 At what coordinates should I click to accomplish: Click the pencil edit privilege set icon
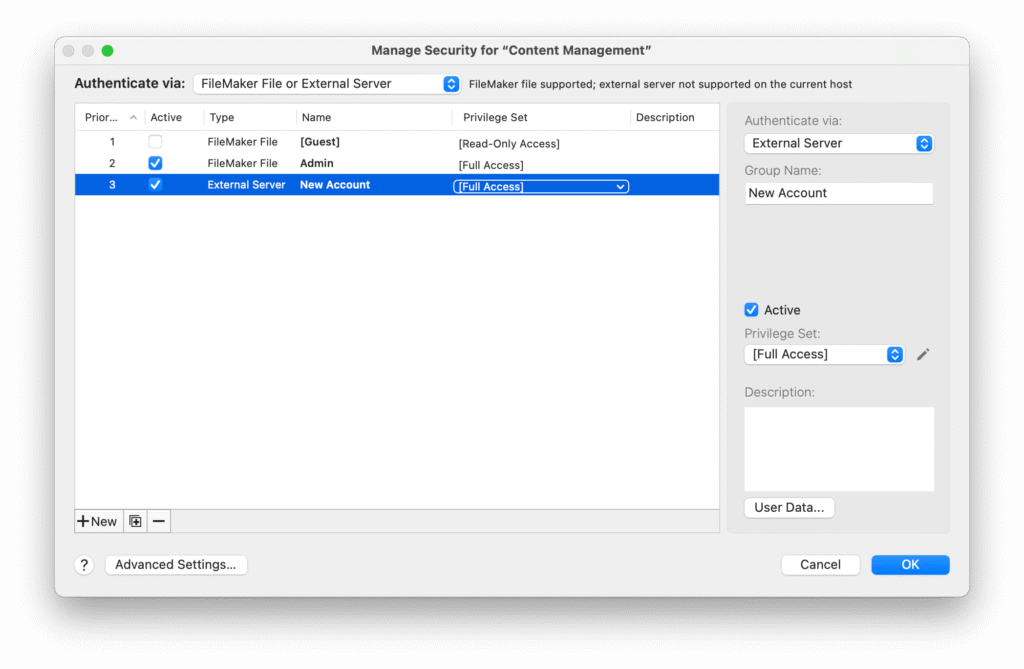click(x=922, y=355)
